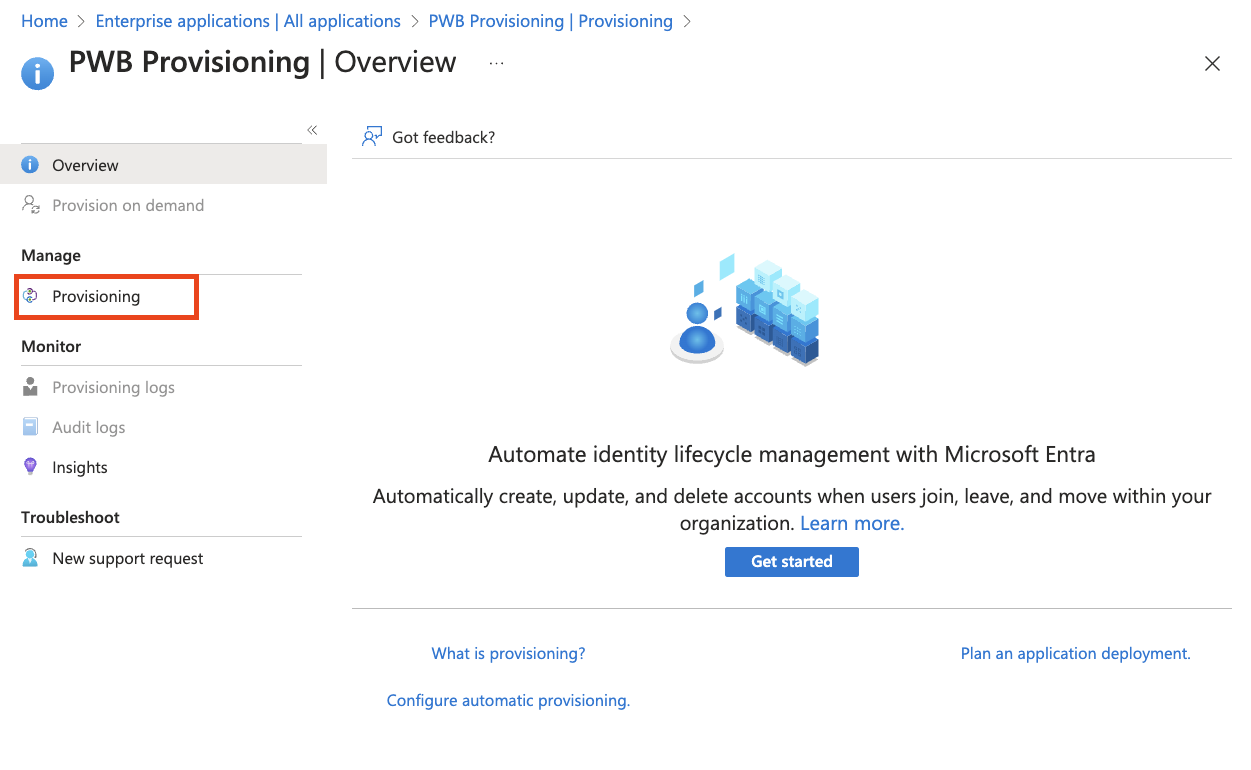
Task: Click the identity lifecycle illustration
Action: (745, 309)
